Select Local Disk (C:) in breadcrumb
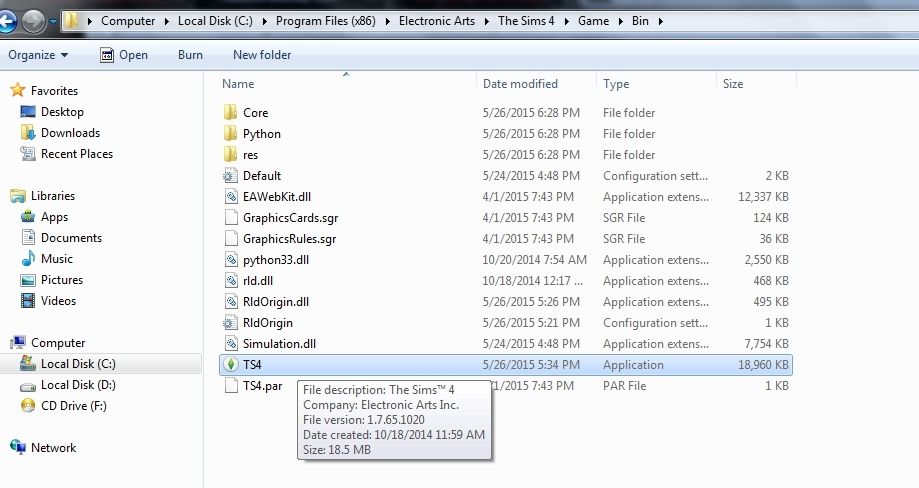The height and width of the screenshot is (488, 919). [215, 21]
